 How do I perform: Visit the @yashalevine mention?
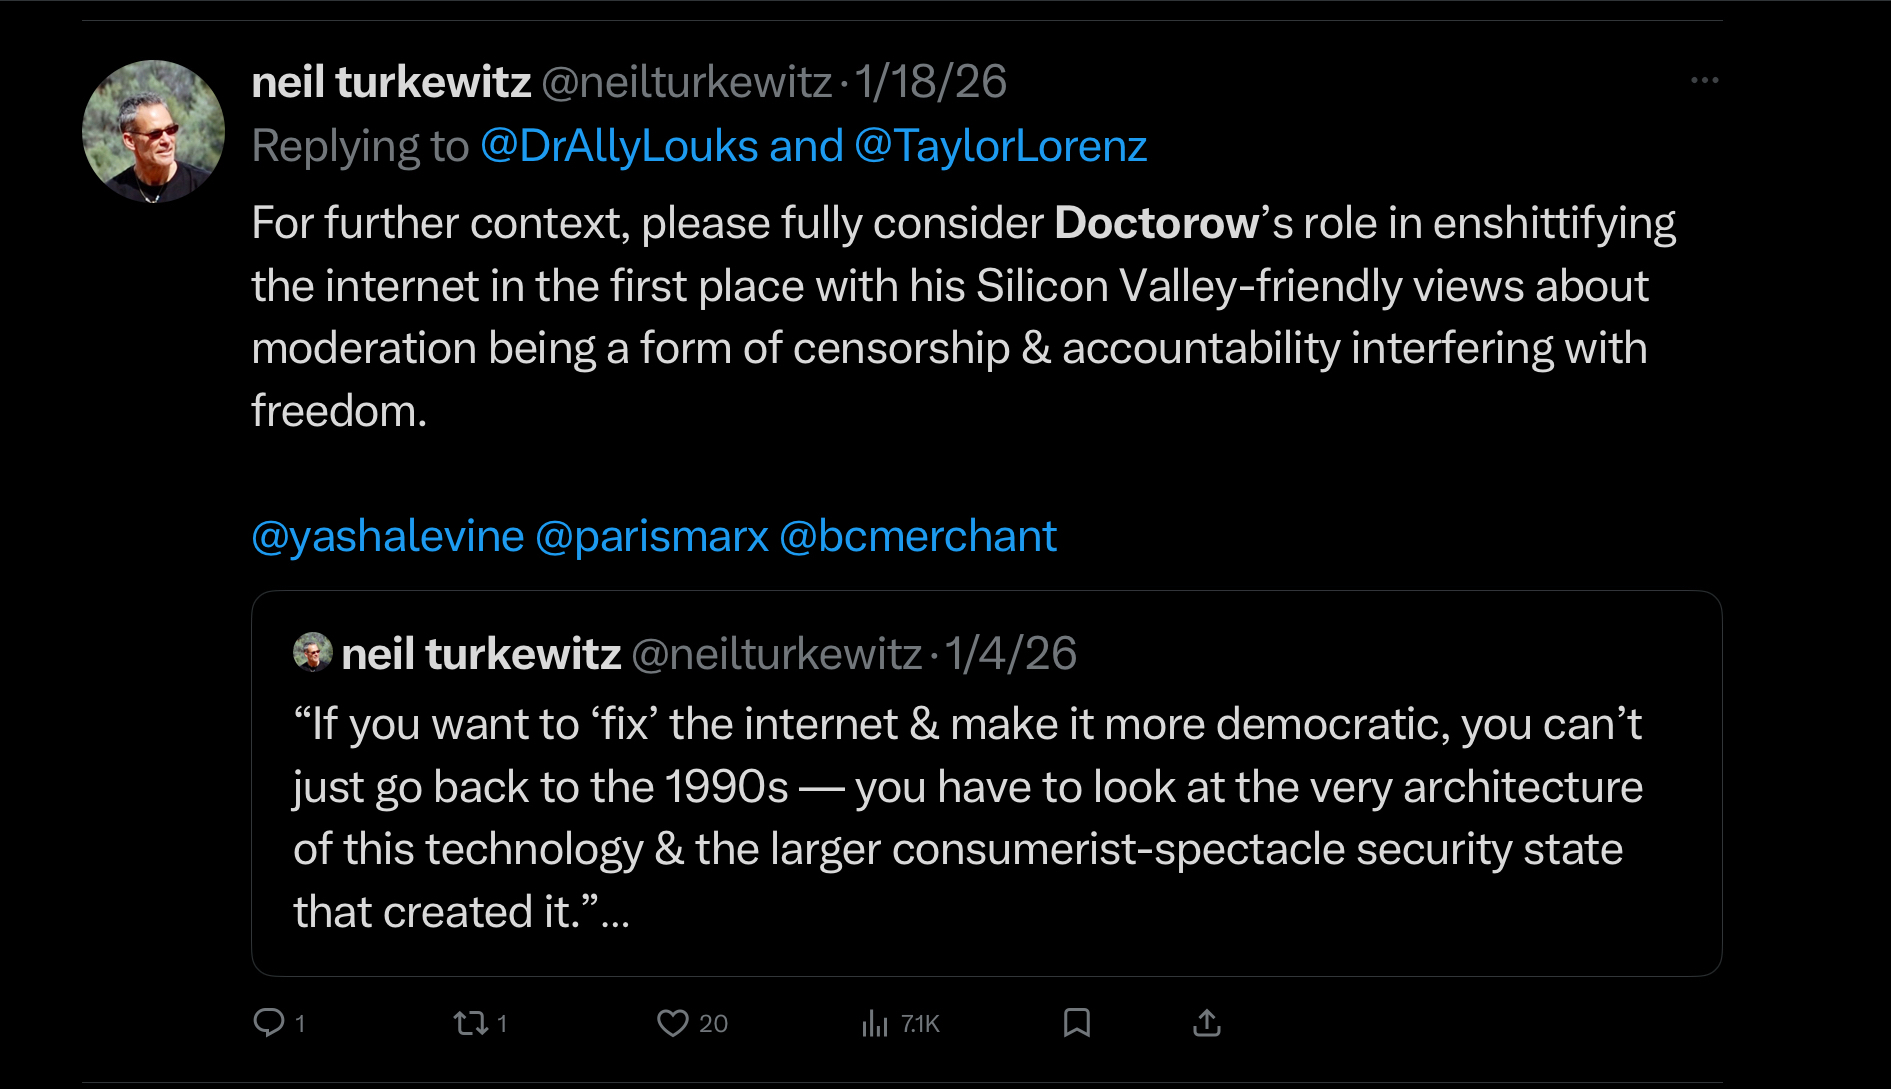pyautogui.click(x=388, y=536)
